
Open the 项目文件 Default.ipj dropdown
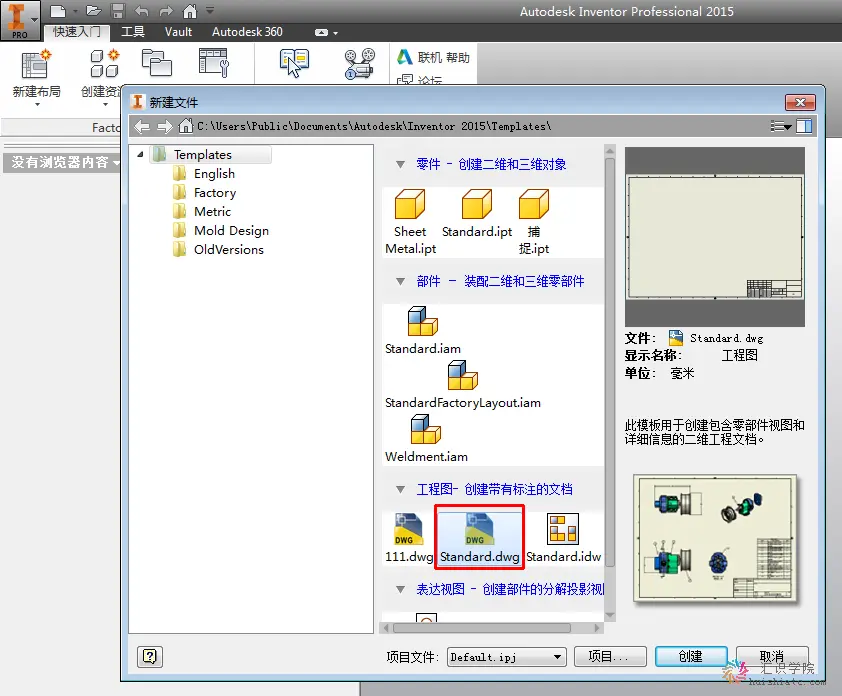[506, 657]
